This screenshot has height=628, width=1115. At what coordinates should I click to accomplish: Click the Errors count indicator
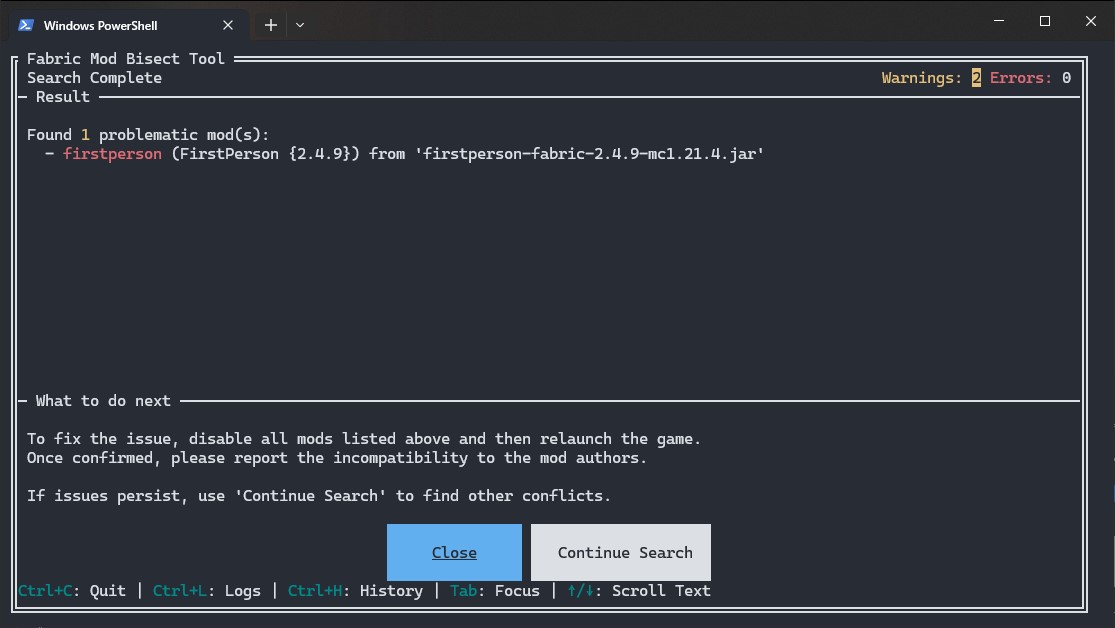1030,78
